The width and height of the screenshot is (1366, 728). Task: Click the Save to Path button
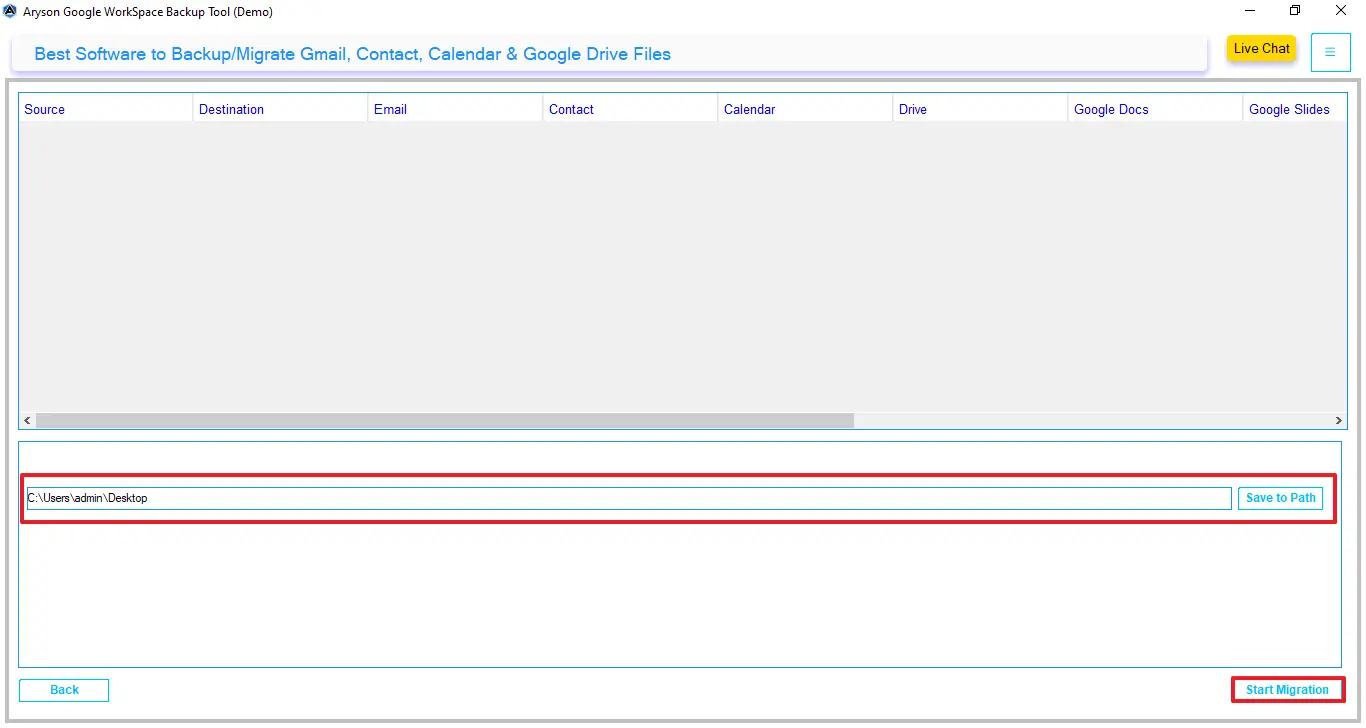pos(1280,497)
